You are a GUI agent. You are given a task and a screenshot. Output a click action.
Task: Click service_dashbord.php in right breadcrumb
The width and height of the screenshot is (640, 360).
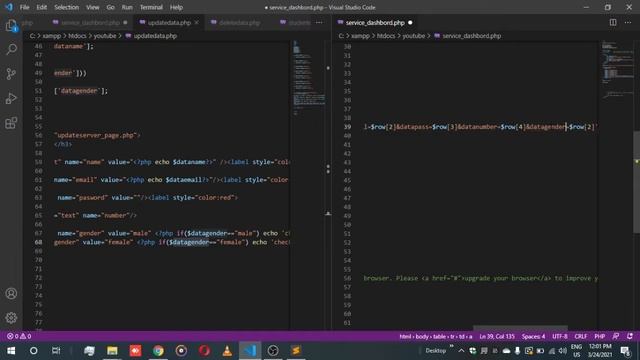[x=471, y=36]
